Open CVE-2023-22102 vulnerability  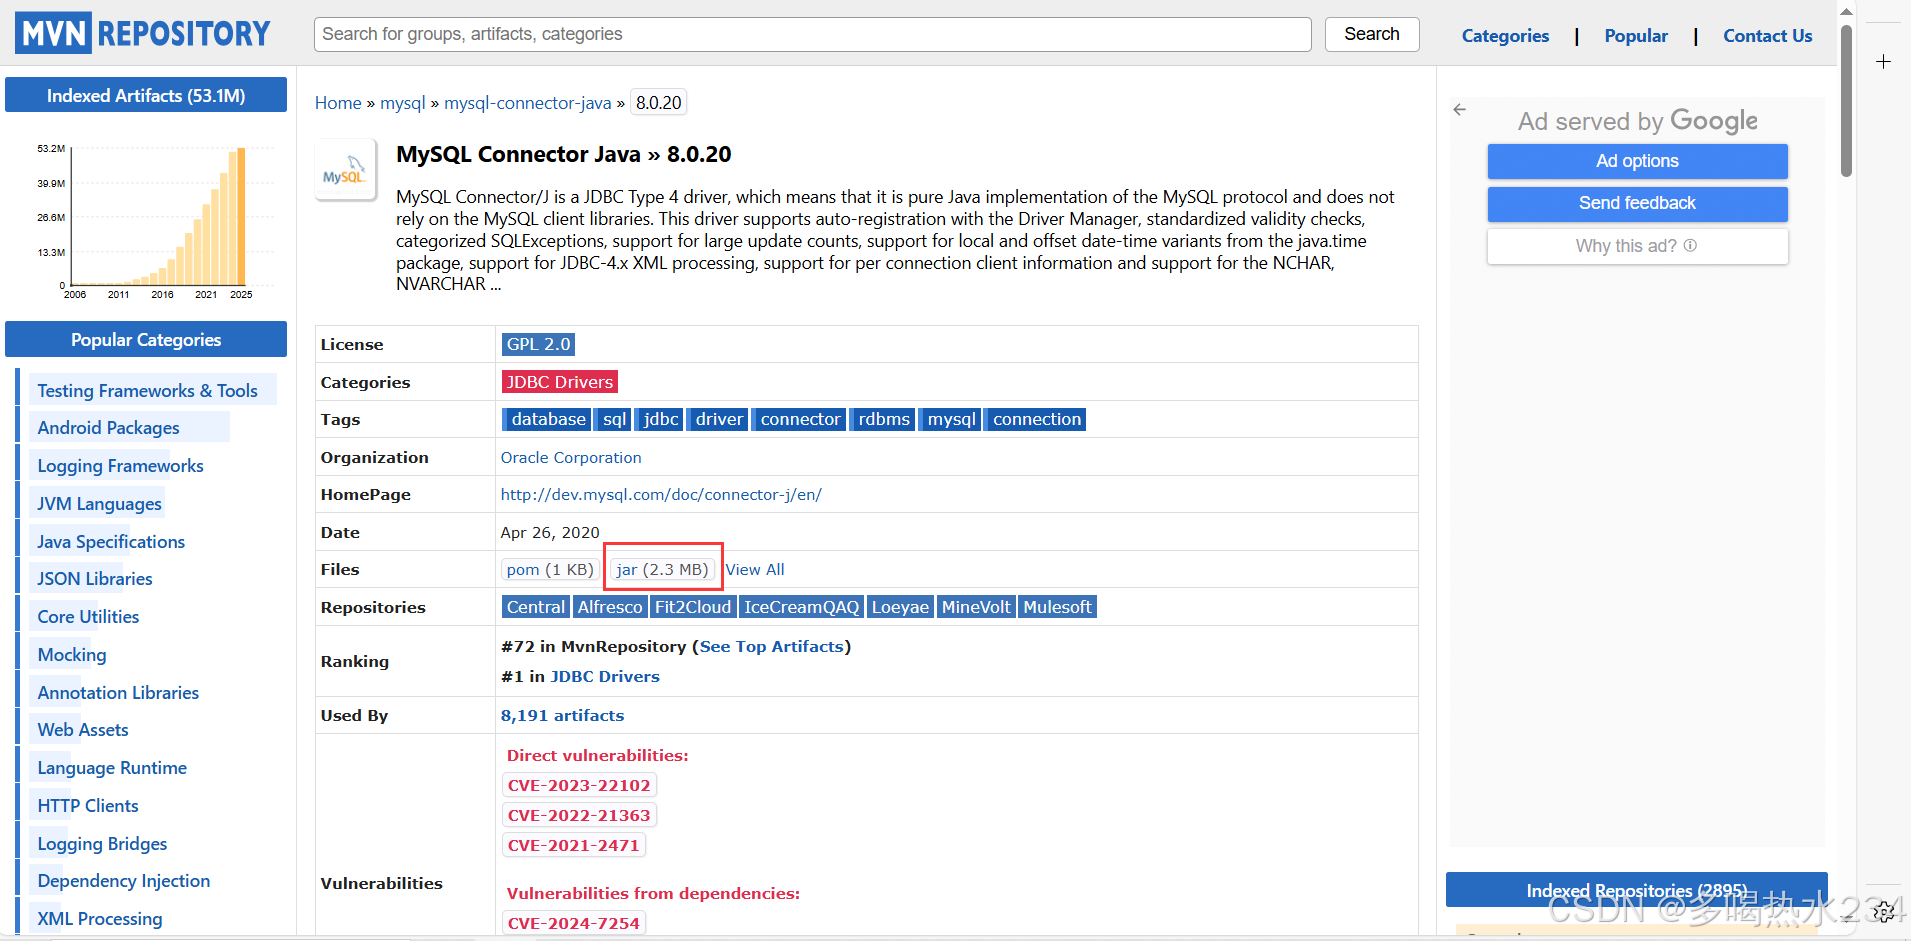click(579, 786)
